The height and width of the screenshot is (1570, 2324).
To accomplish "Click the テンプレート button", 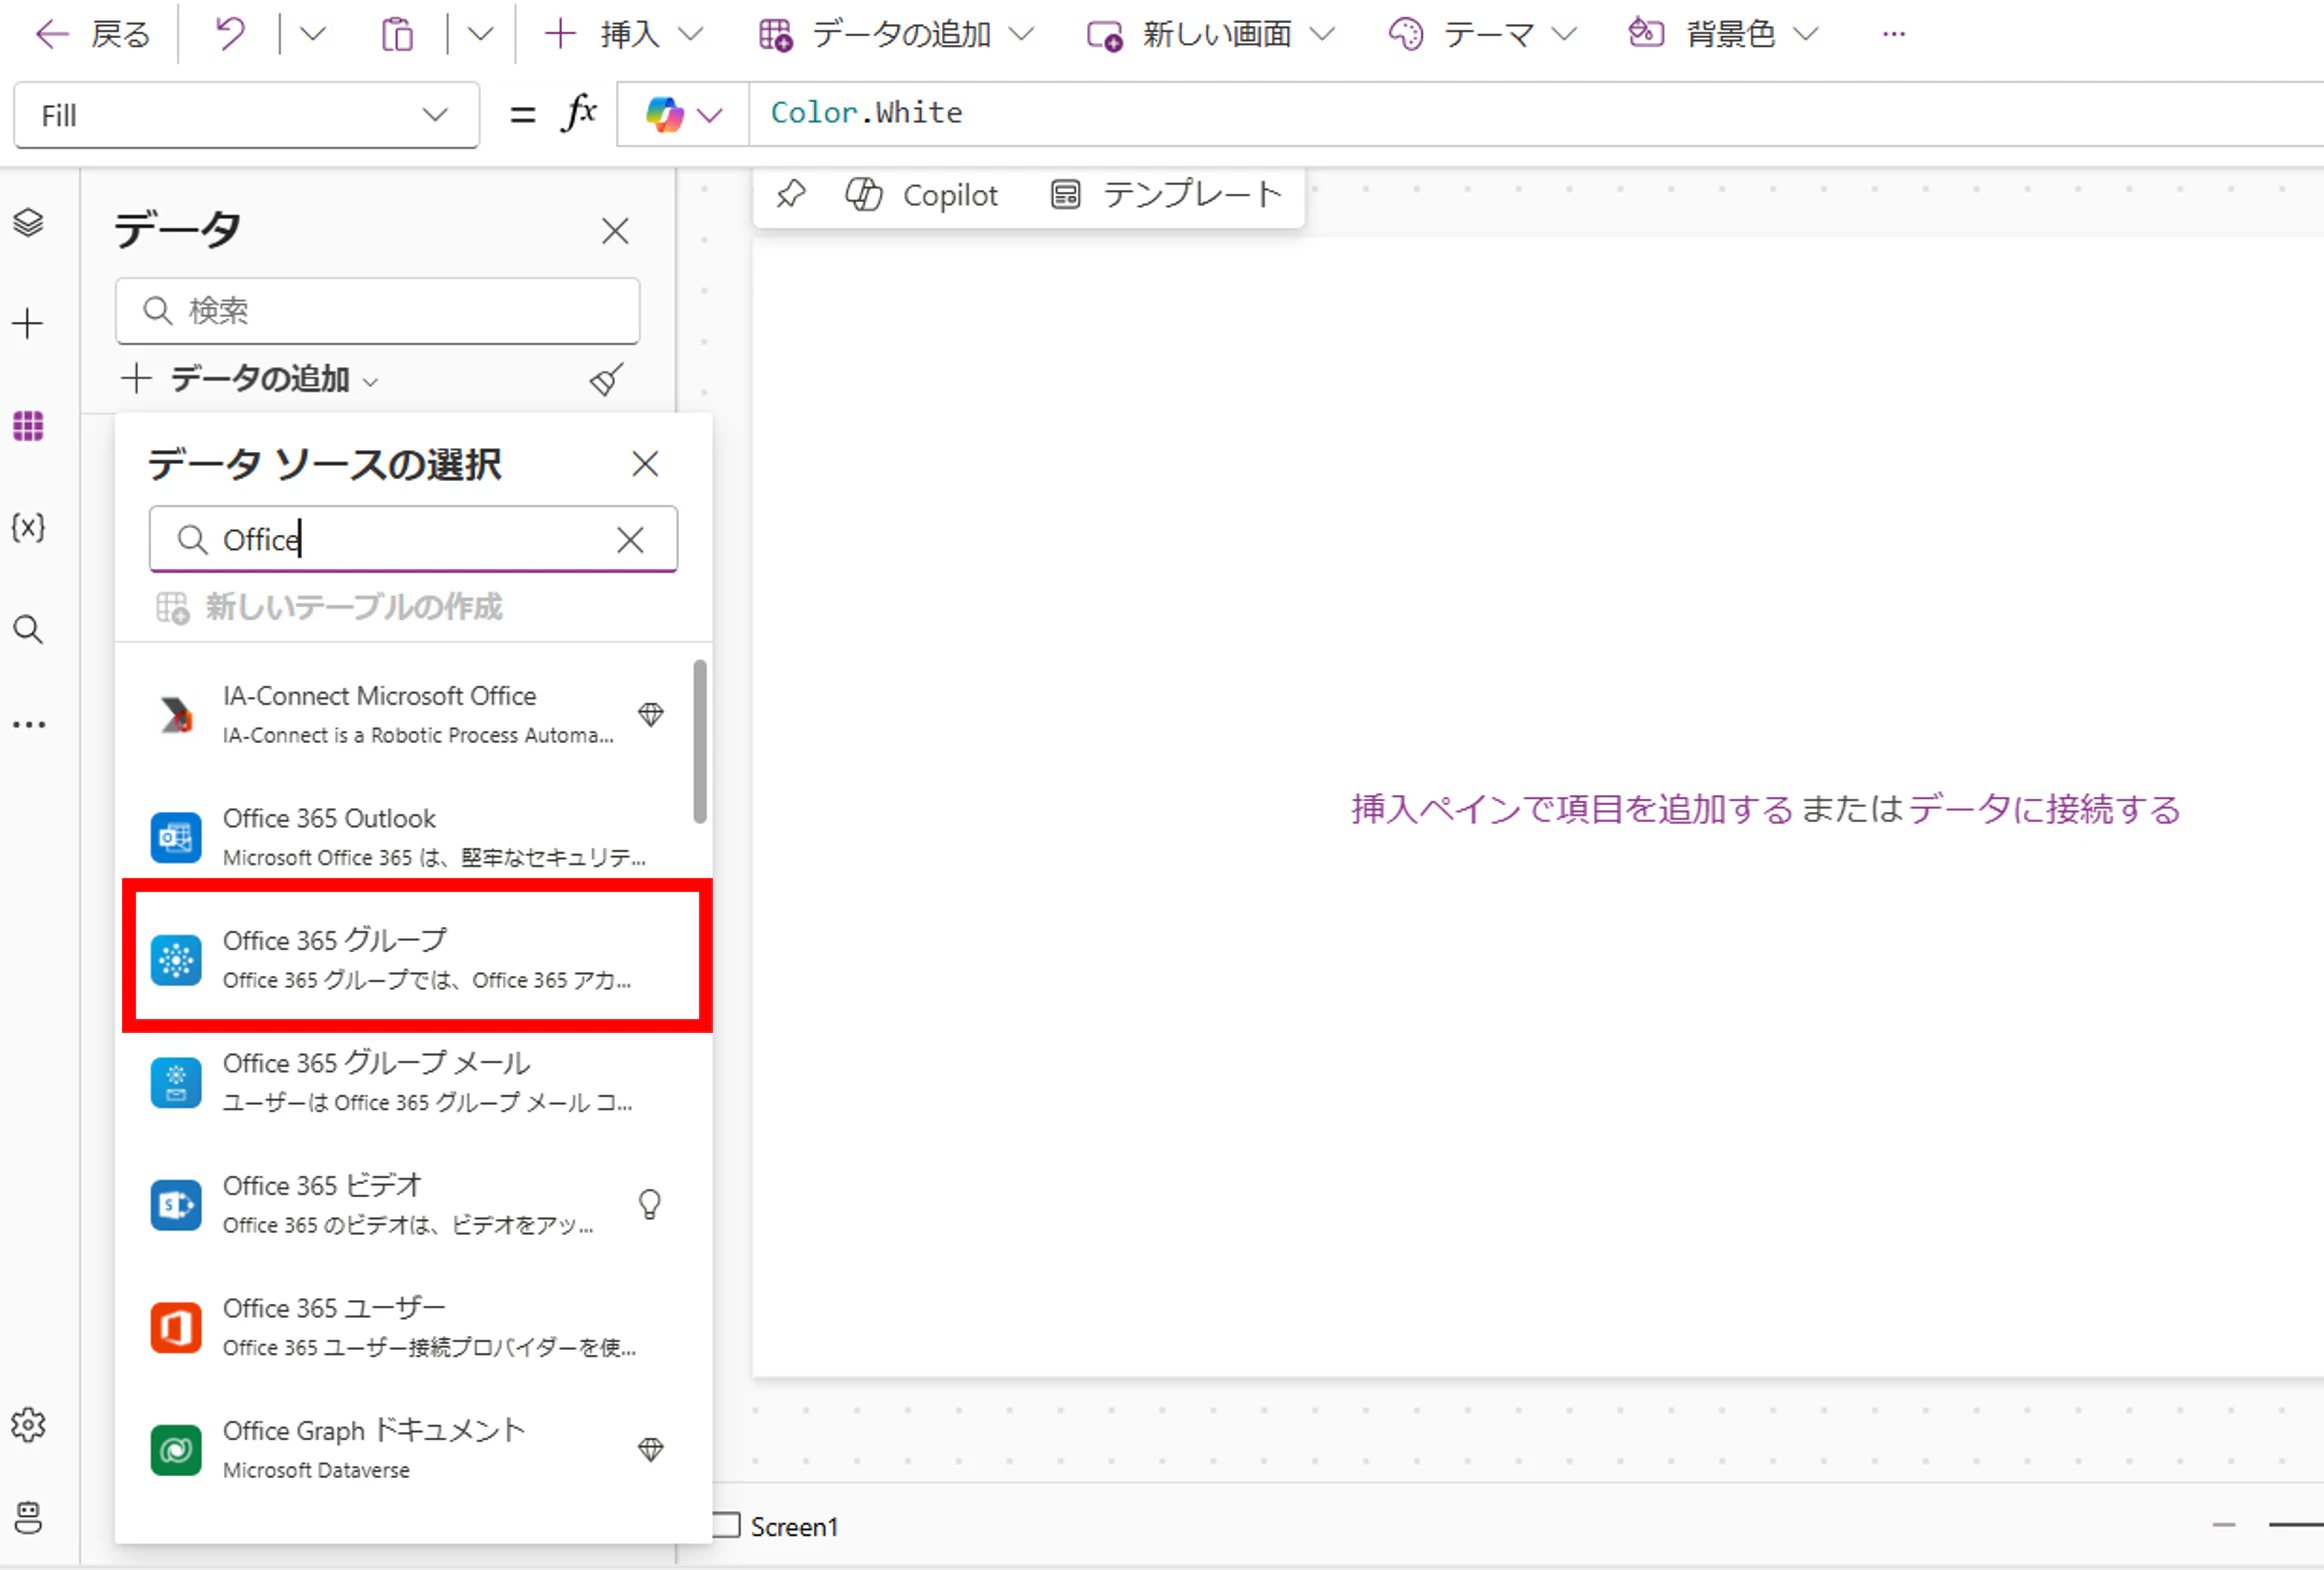I will [1166, 195].
